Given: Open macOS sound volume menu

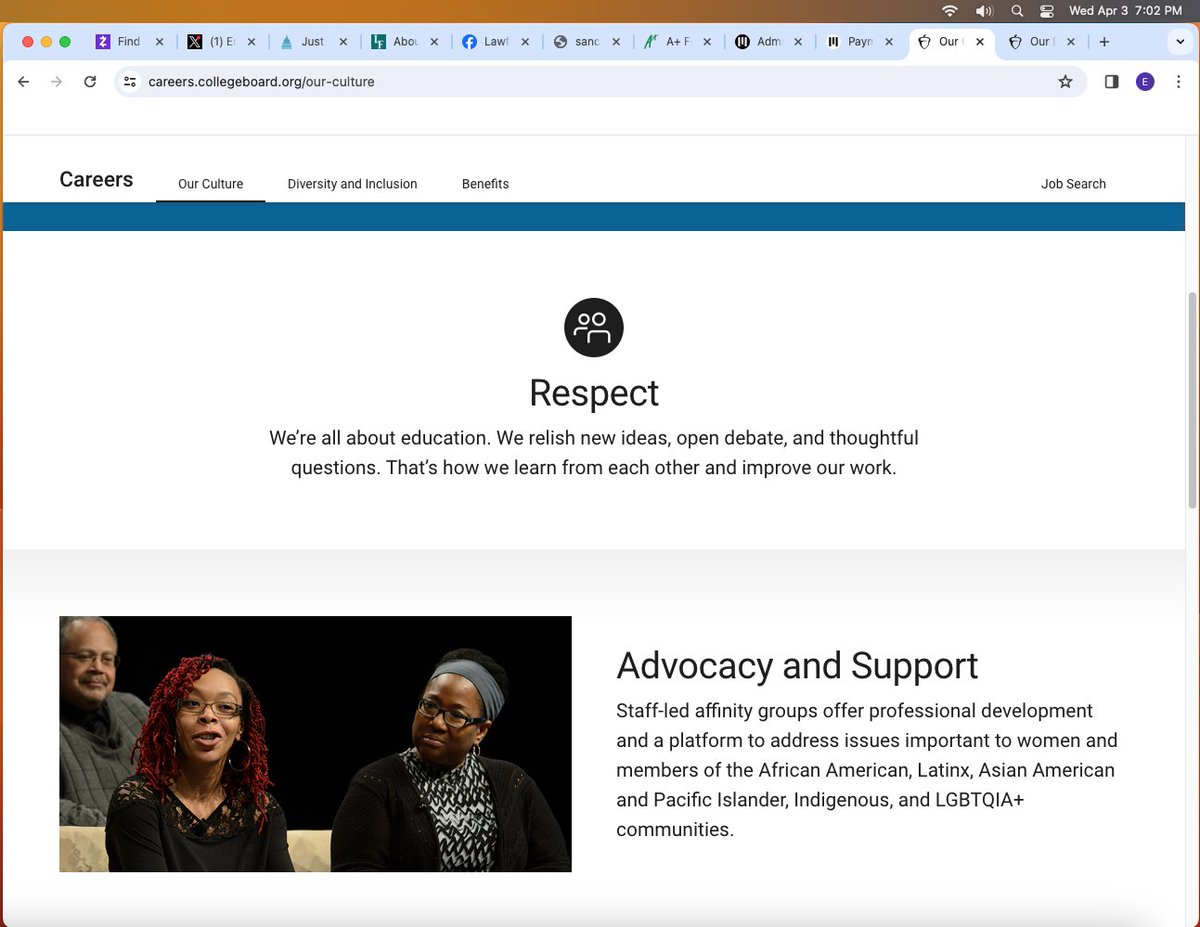Looking at the screenshot, I should click(x=984, y=11).
